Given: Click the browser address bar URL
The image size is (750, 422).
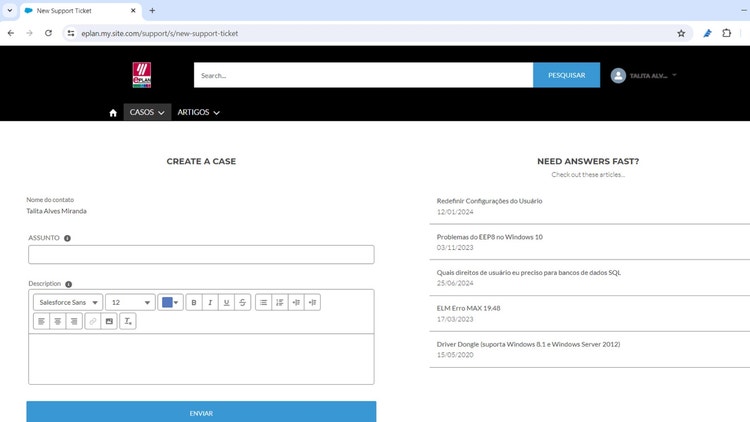Looking at the screenshot, I should (x=160, y=33).
